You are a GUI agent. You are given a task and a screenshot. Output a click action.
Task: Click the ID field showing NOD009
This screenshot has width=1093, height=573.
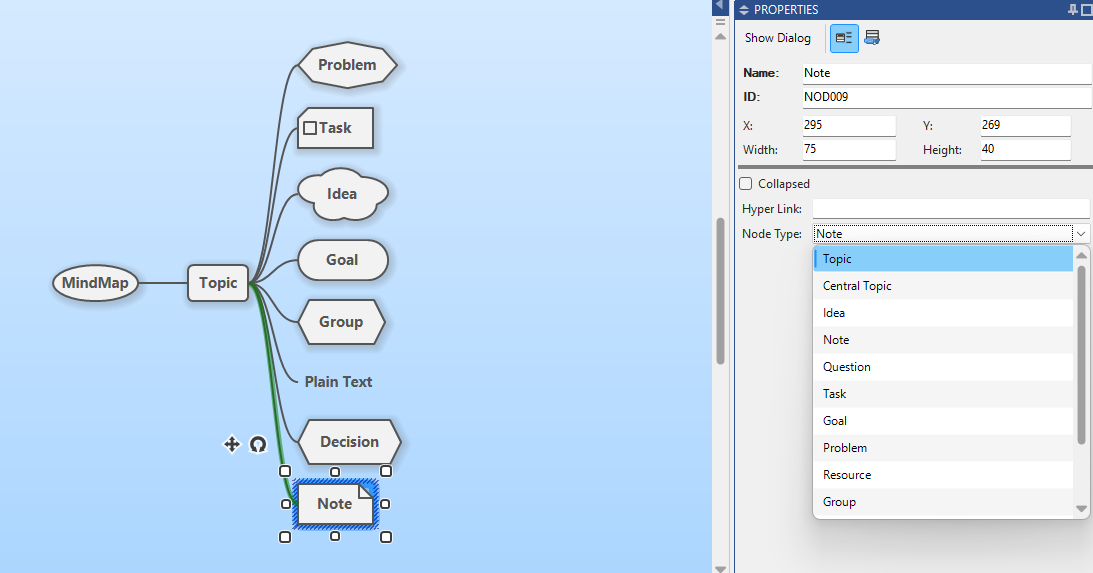(947, 97)
